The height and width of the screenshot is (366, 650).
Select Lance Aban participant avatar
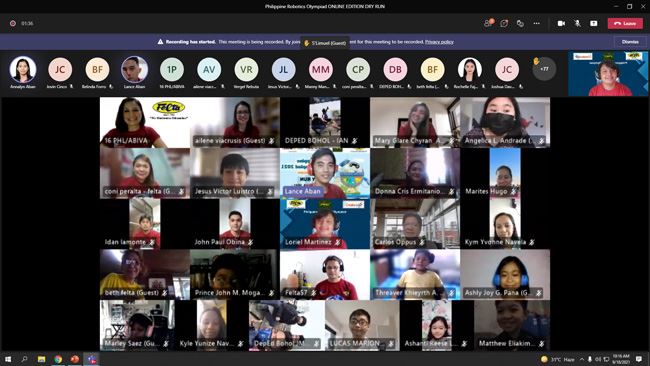pyautogui.click(x=134, y=69)
